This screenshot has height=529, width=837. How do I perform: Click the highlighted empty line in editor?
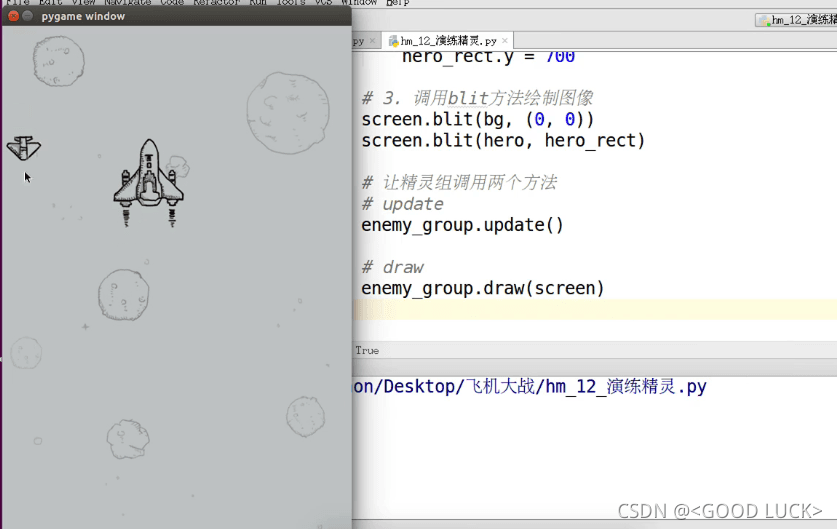(x=595, y=310)
